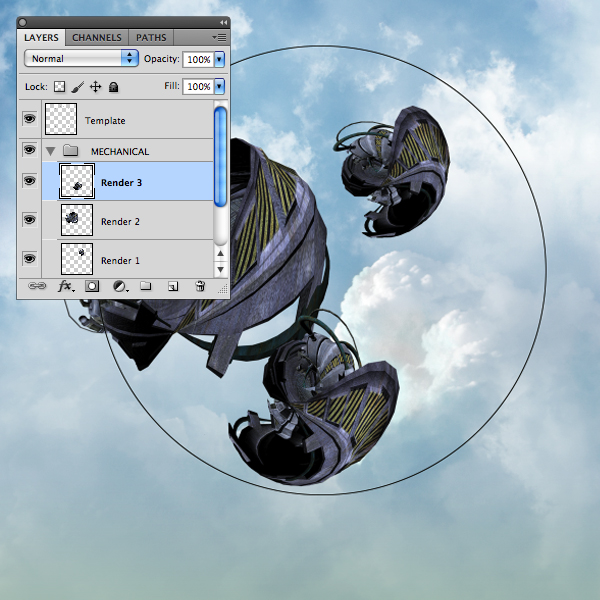Toggle Lock all padlock icon

click(113, 87)
